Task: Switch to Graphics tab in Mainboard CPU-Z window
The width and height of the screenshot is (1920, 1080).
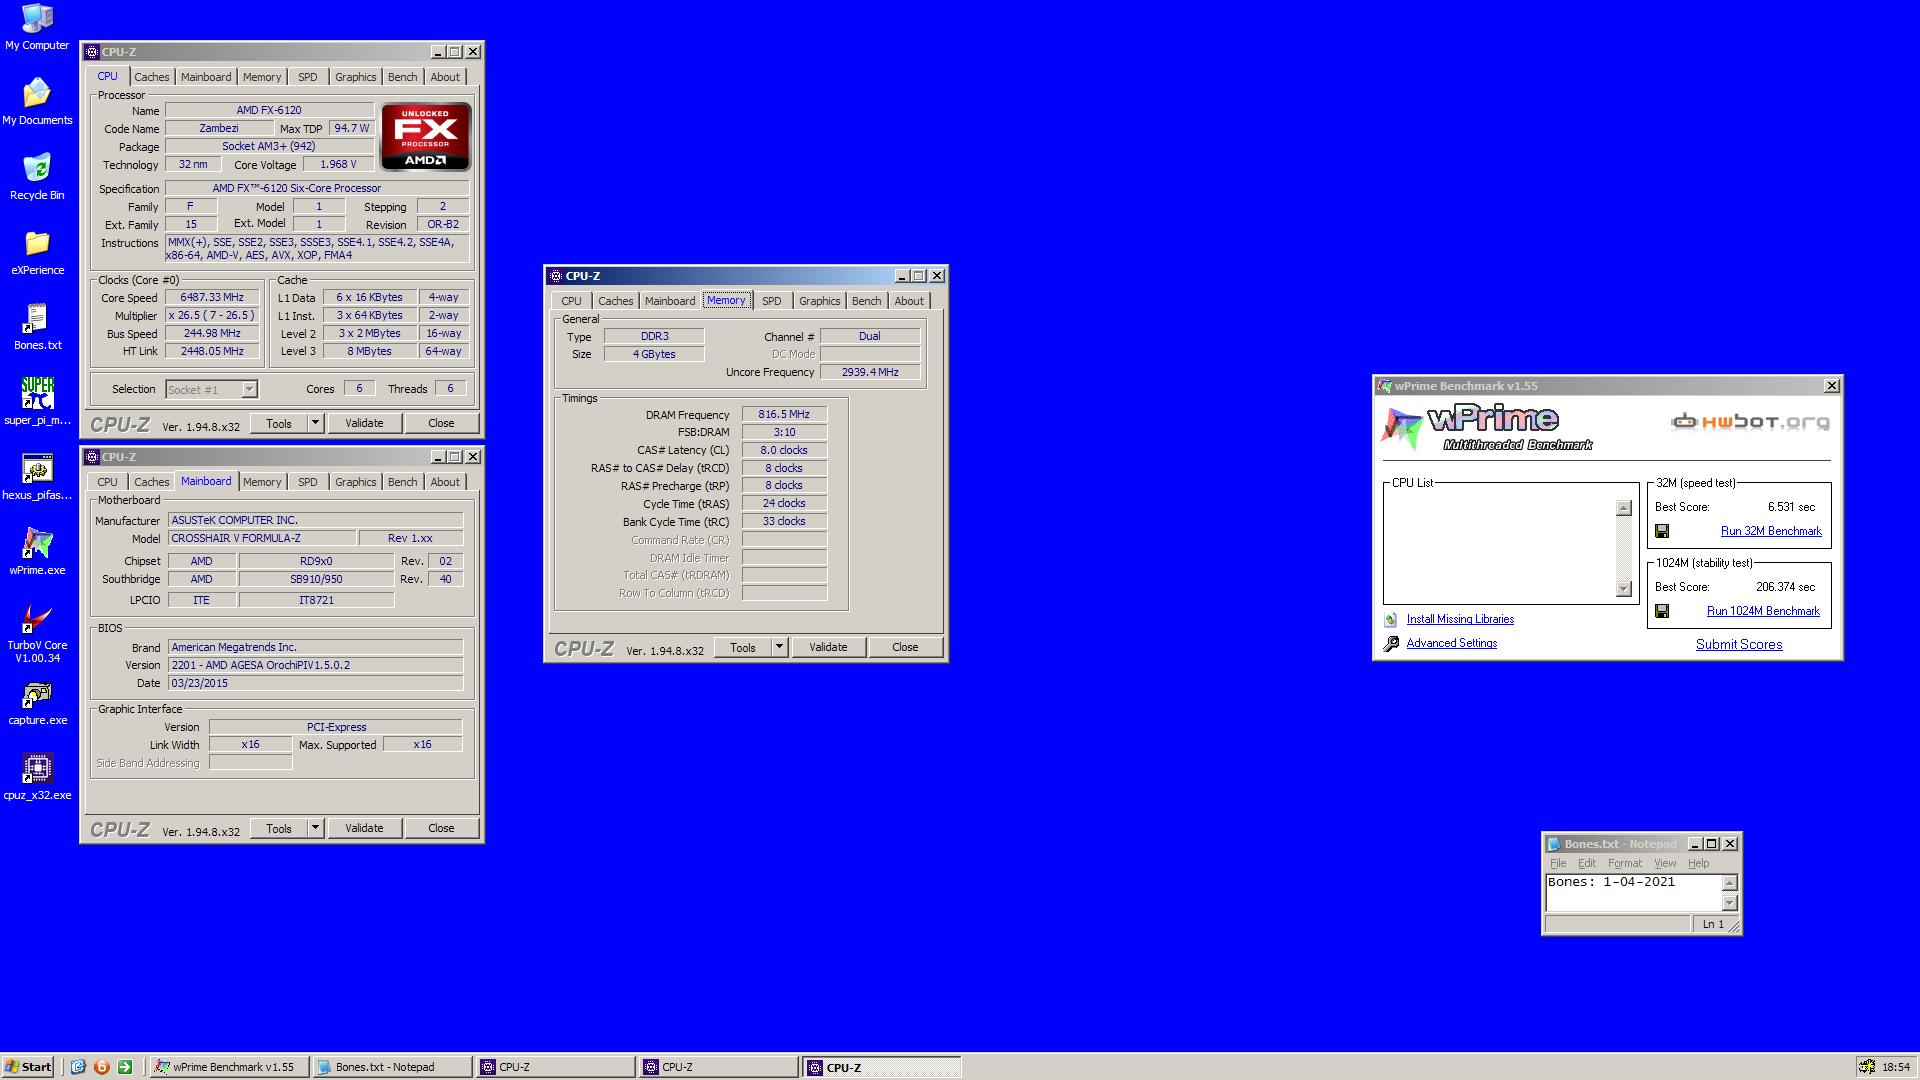Action: 356,482
